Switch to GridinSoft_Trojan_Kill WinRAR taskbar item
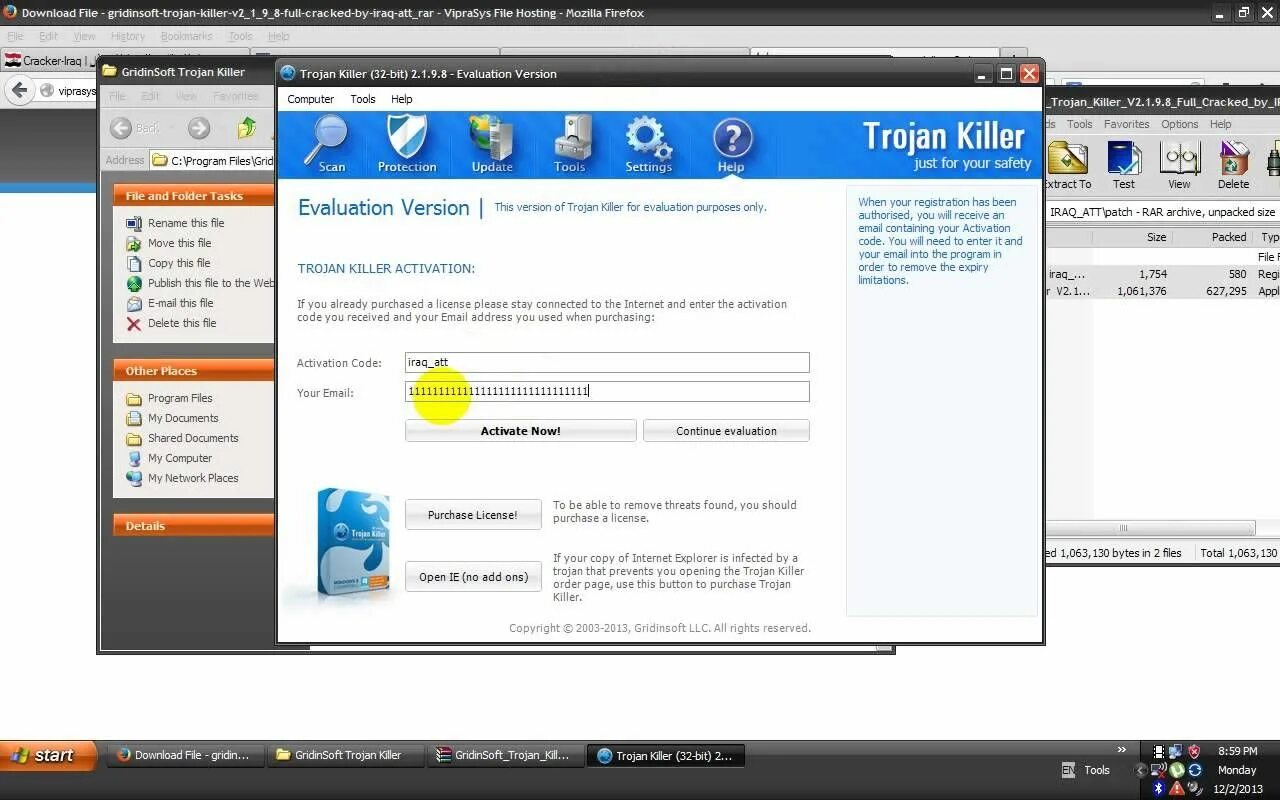This screenshot has height=800, width=1280. 505,755
